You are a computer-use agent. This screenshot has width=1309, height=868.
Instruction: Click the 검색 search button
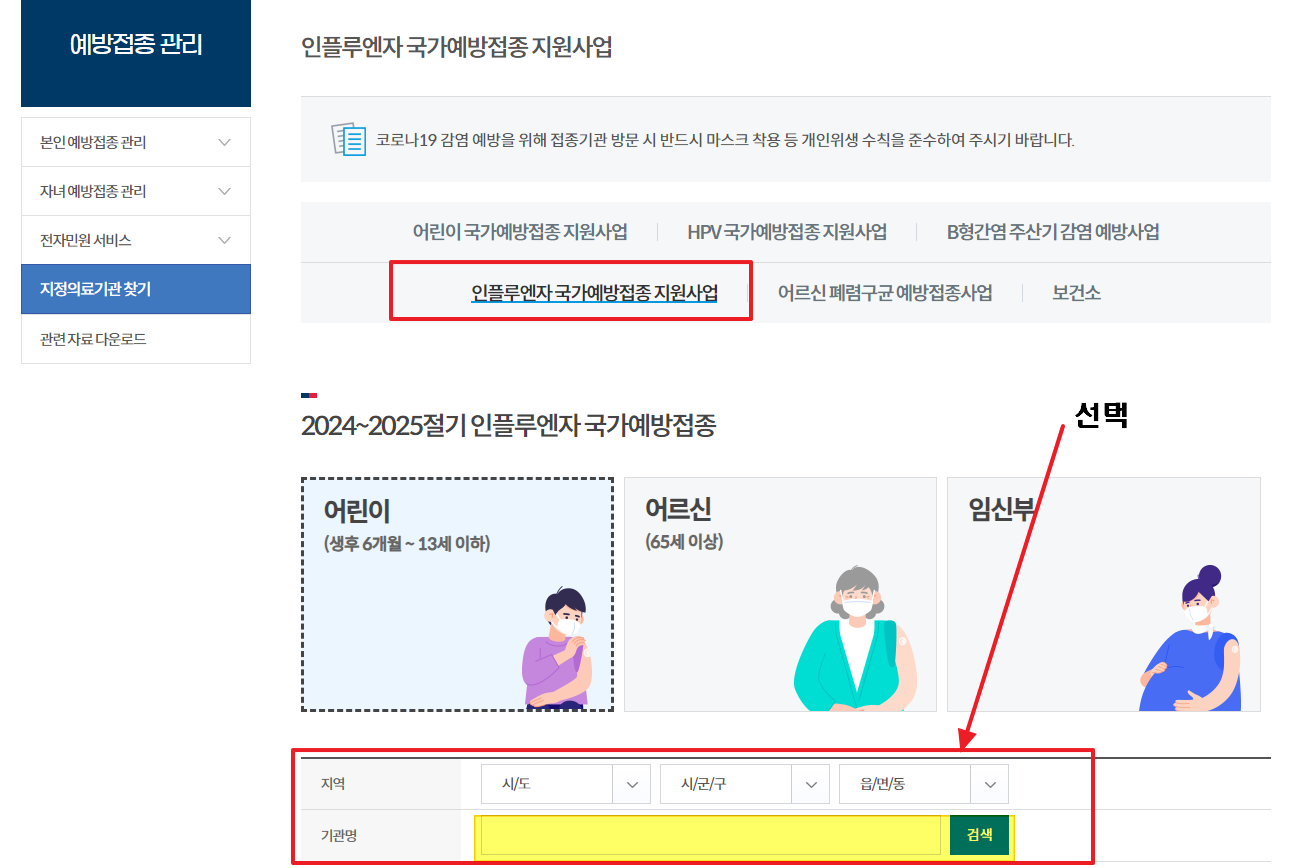click(979, 833)
